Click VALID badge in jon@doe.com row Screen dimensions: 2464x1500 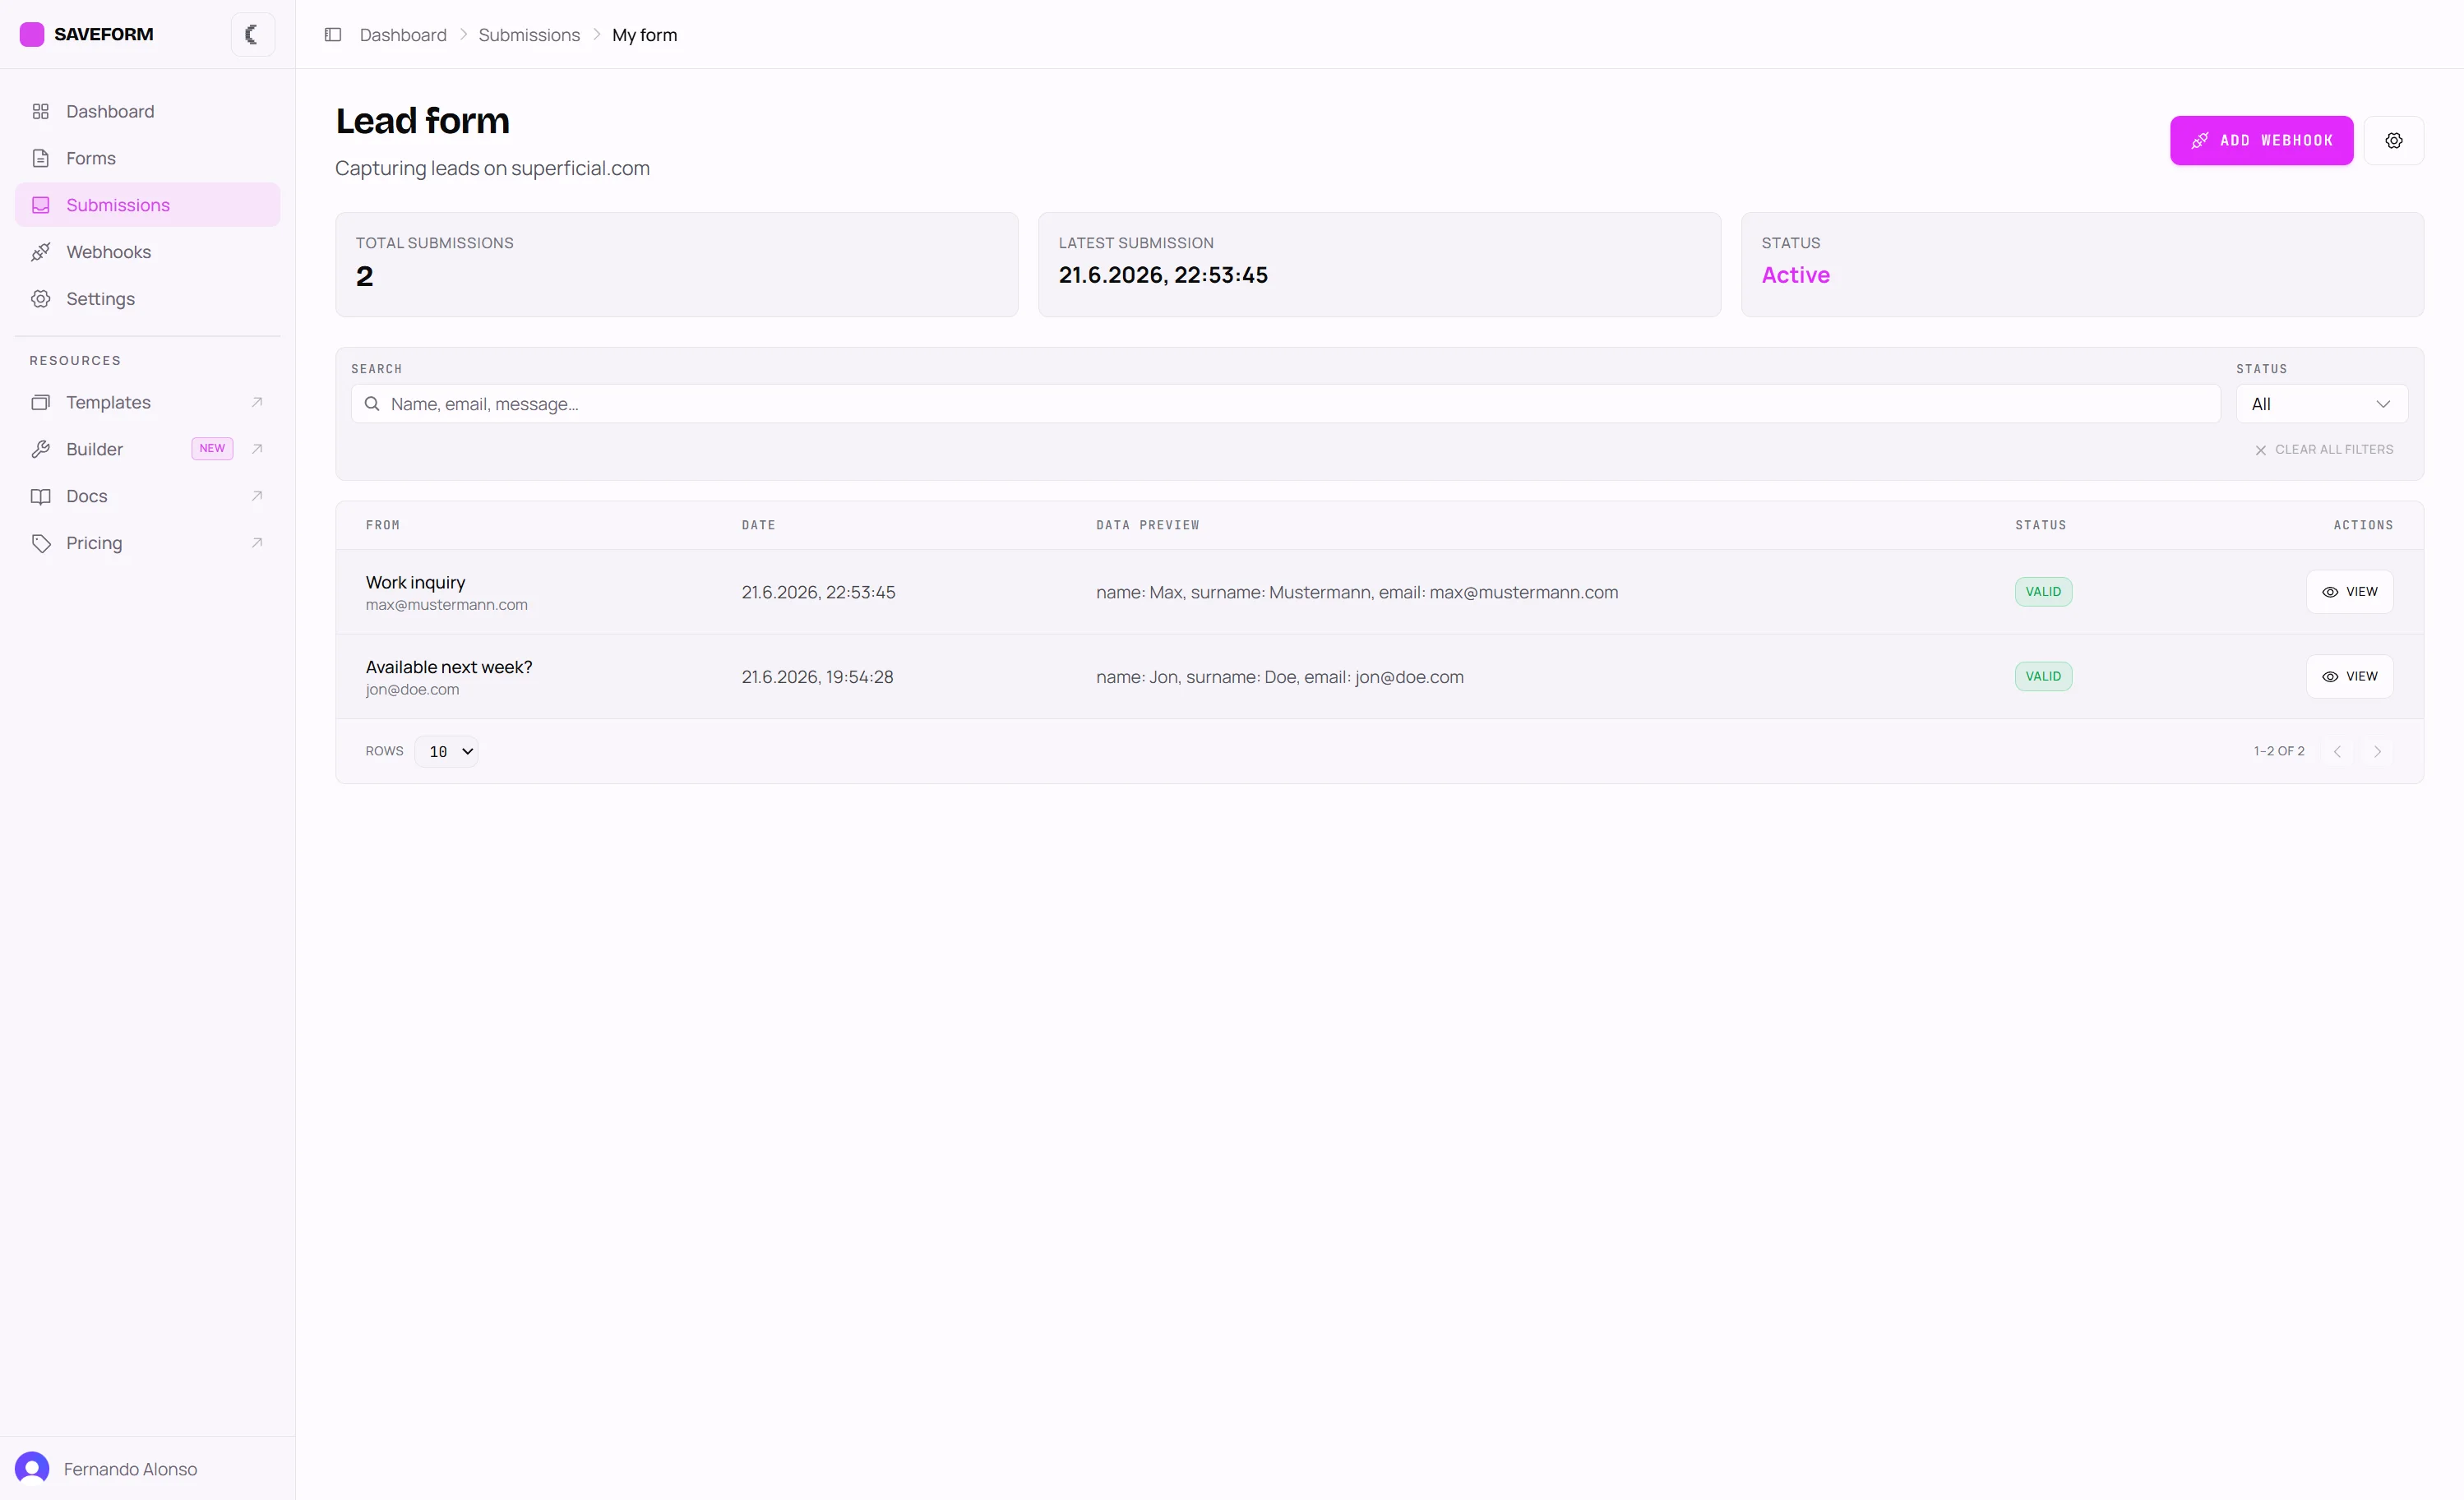pyautogui.click(x=2043, y=677)
